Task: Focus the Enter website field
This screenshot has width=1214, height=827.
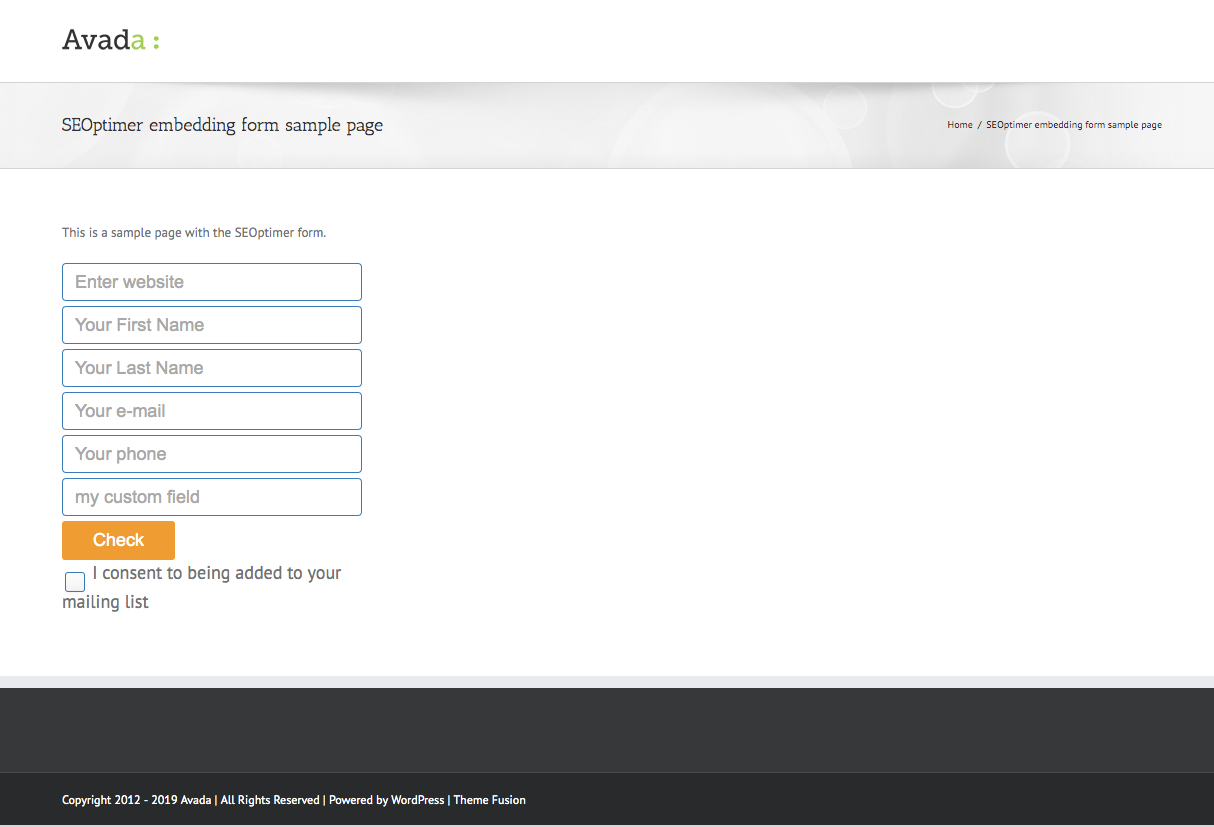Action: 211,282
